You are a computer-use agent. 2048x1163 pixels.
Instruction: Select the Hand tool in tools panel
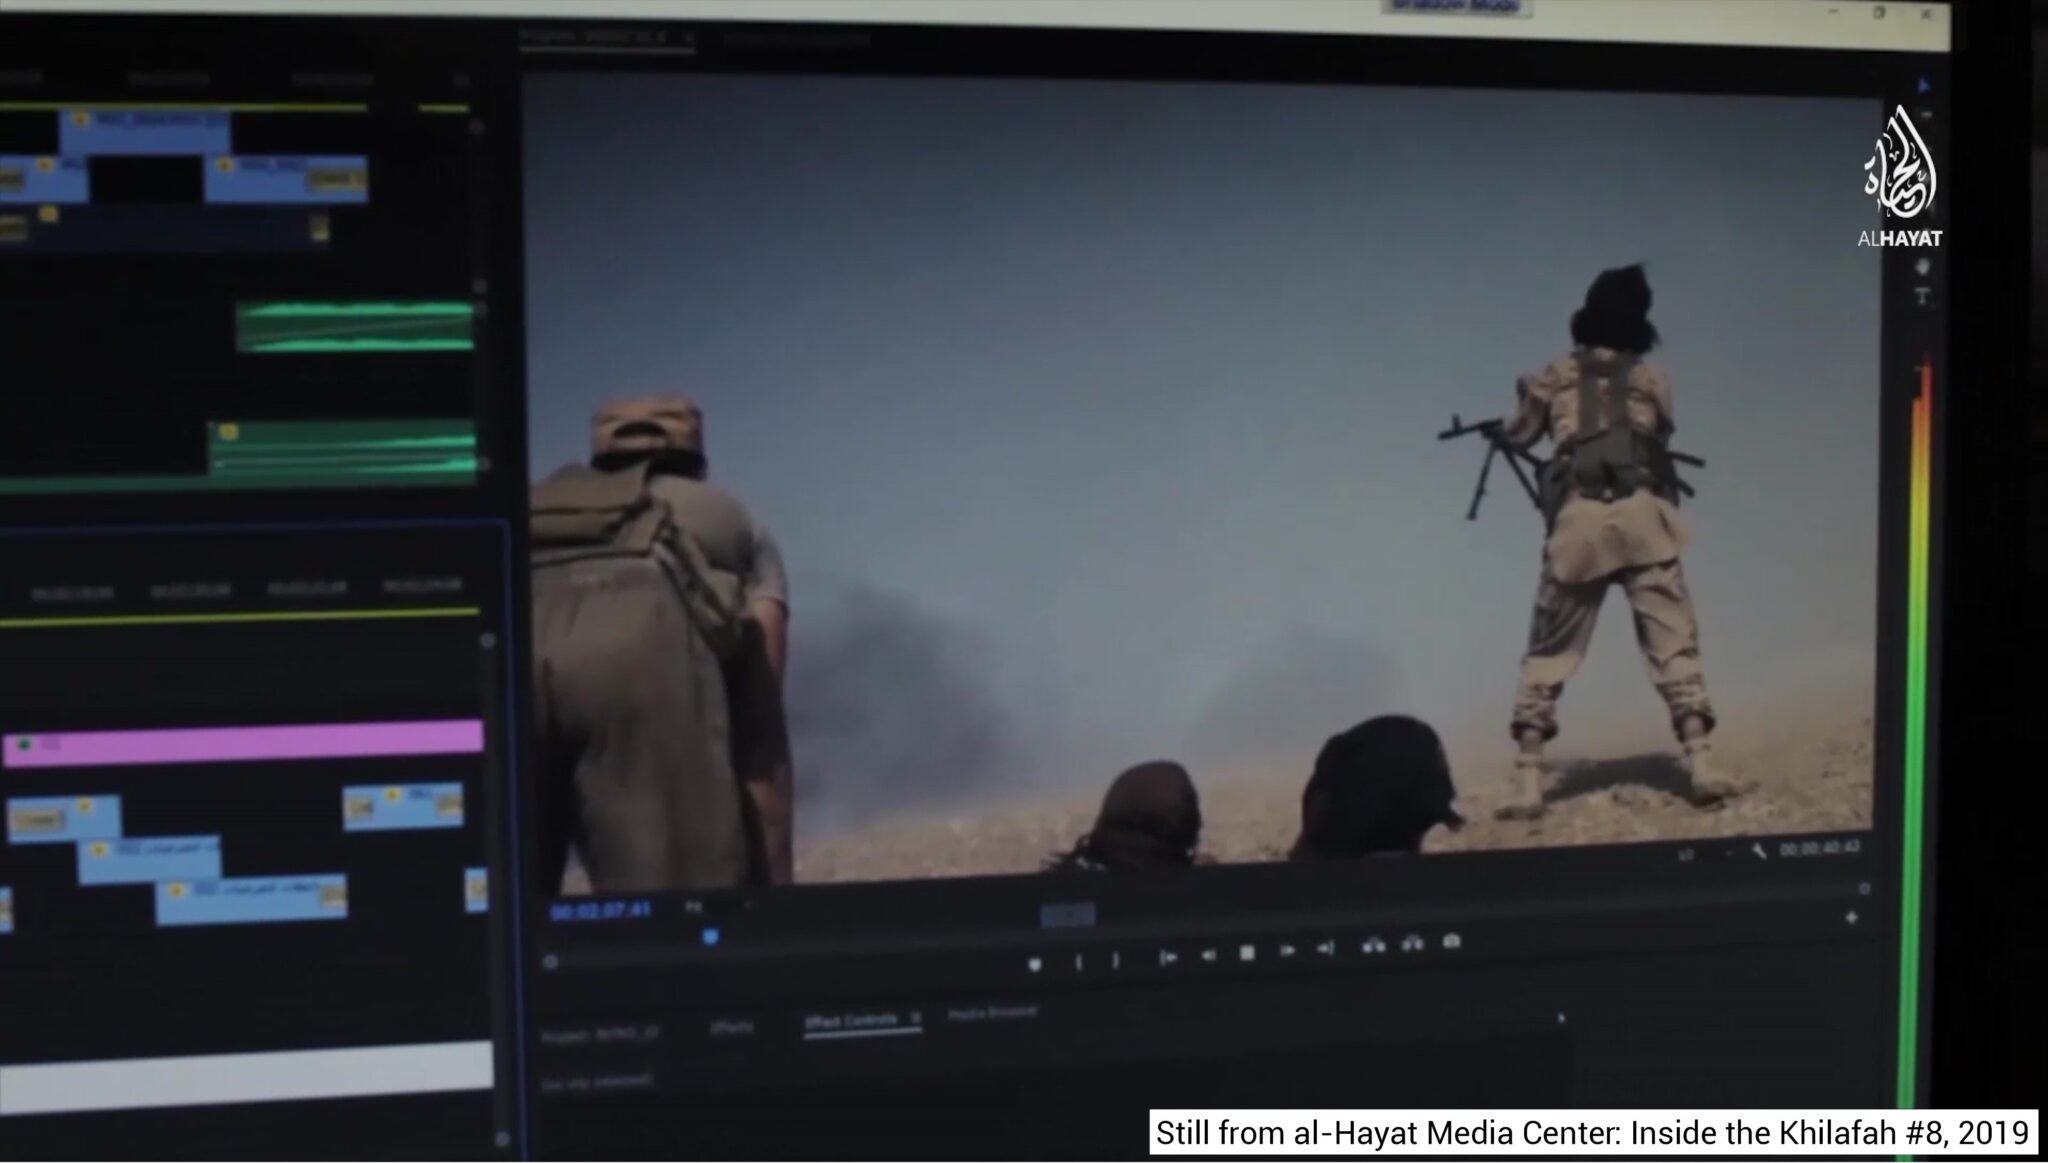coord(1921,268)
